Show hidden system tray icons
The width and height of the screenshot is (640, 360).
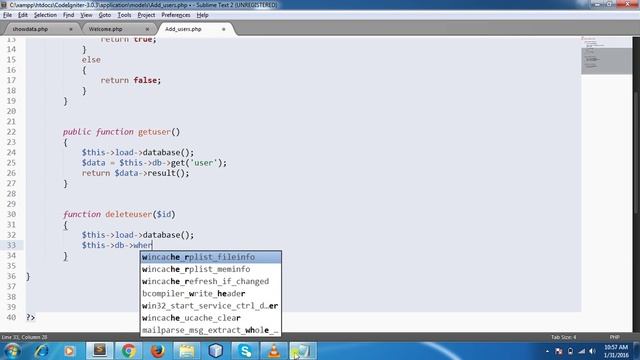click(x=547, y=351)
